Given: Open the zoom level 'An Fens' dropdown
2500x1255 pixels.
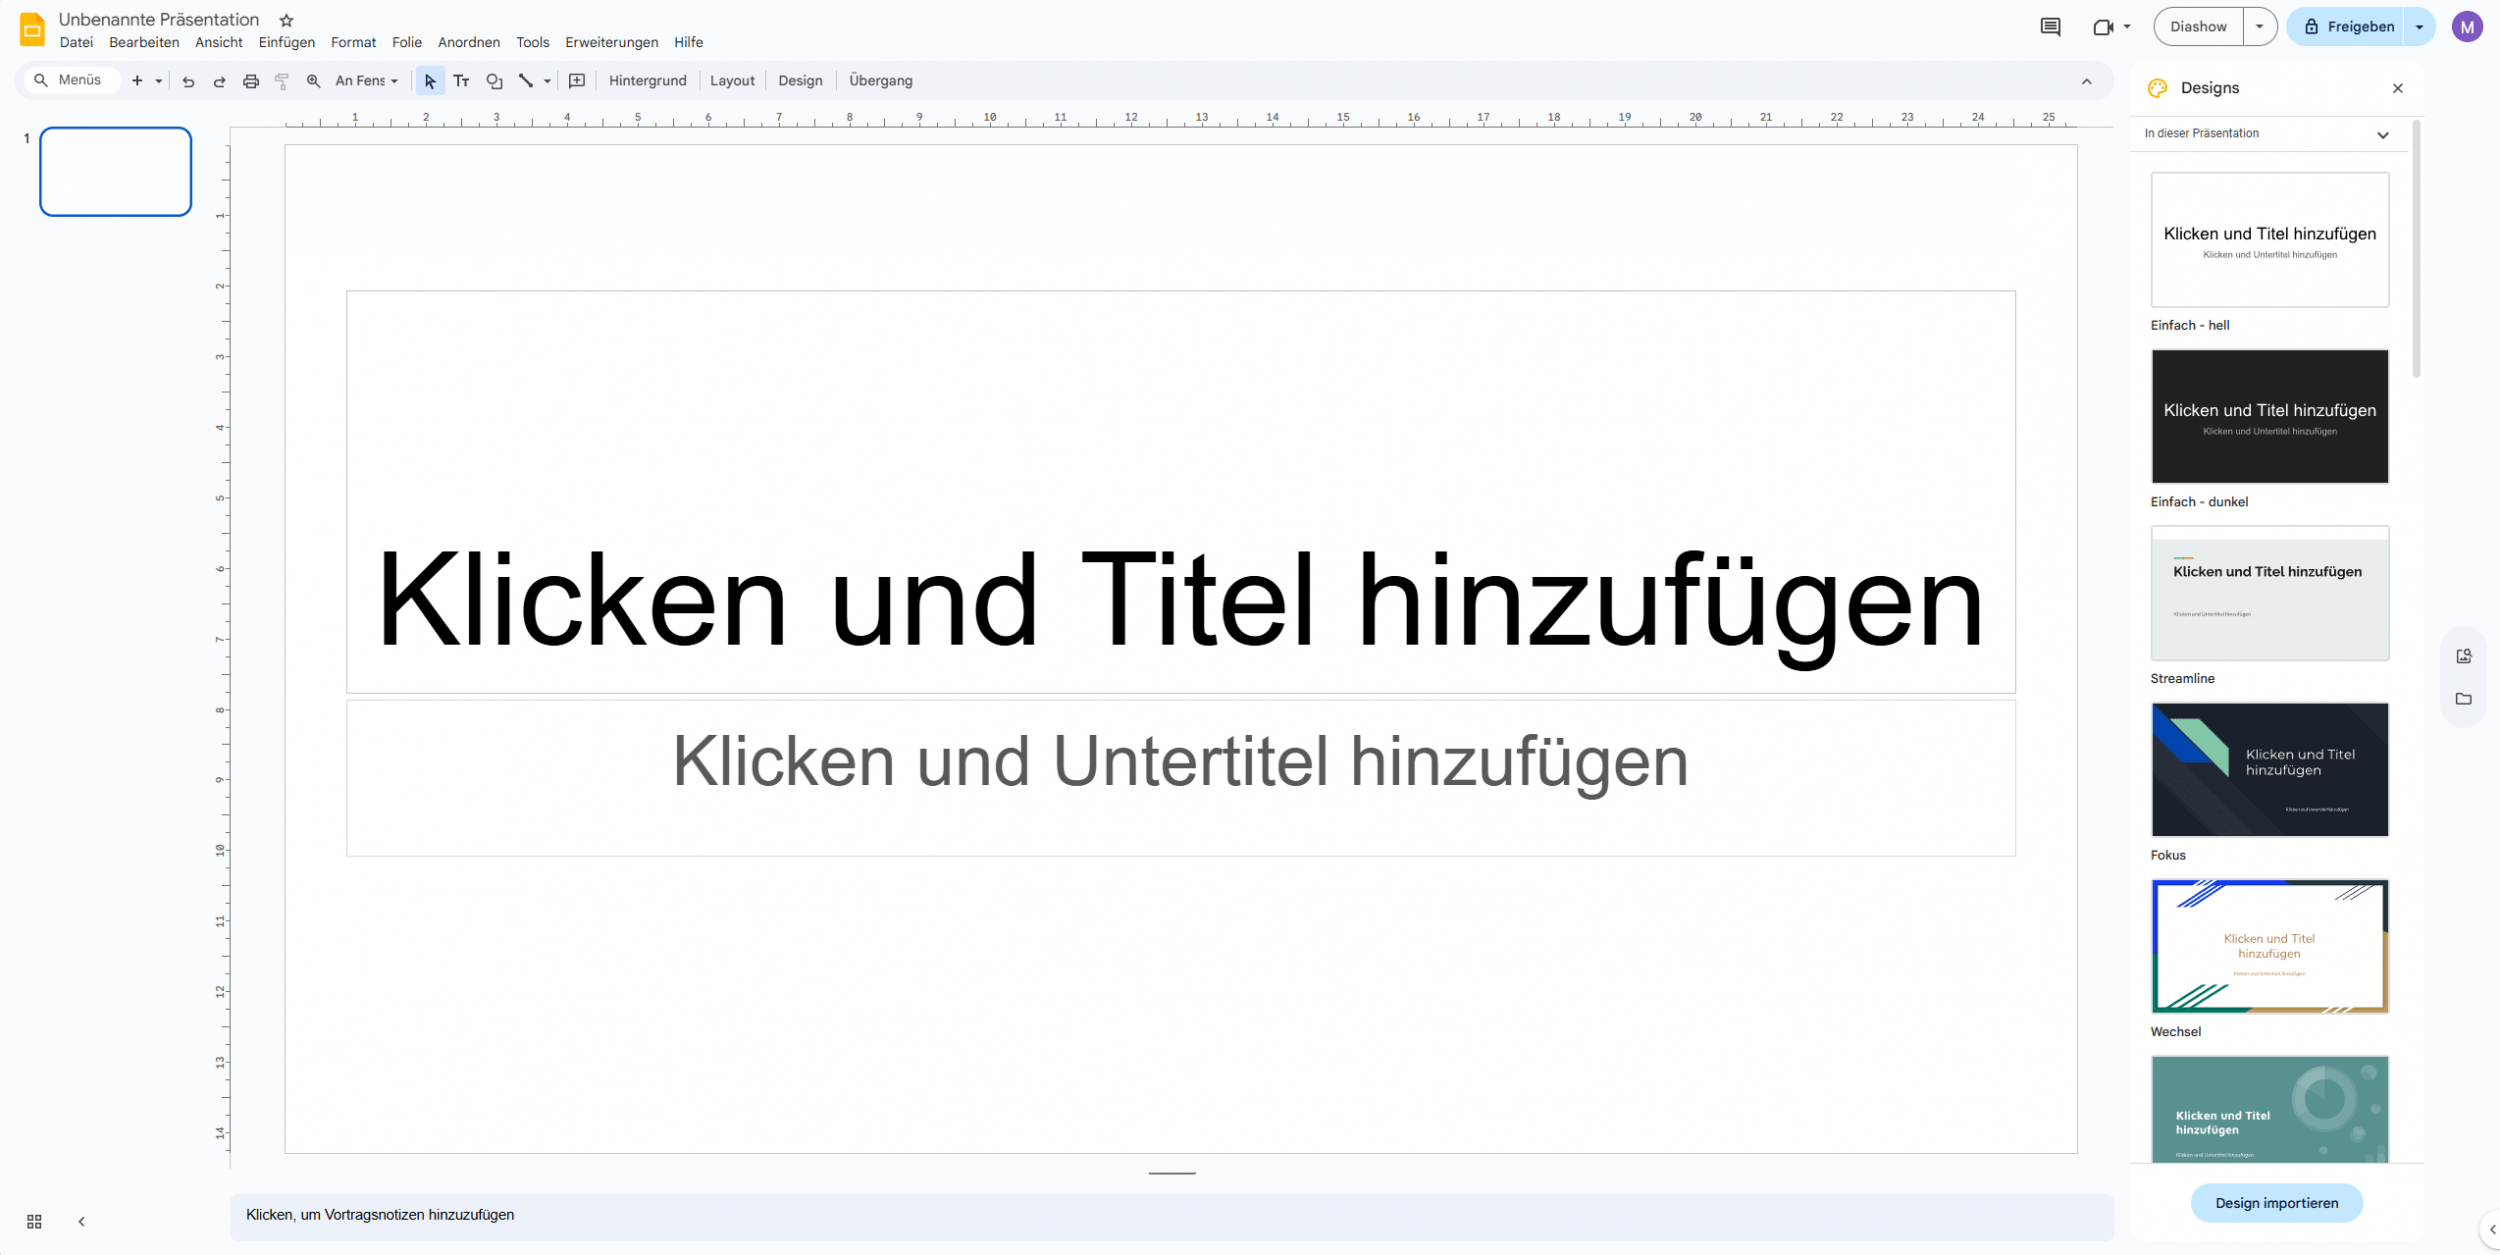Looking at the screenshot, I should (366, 81).
